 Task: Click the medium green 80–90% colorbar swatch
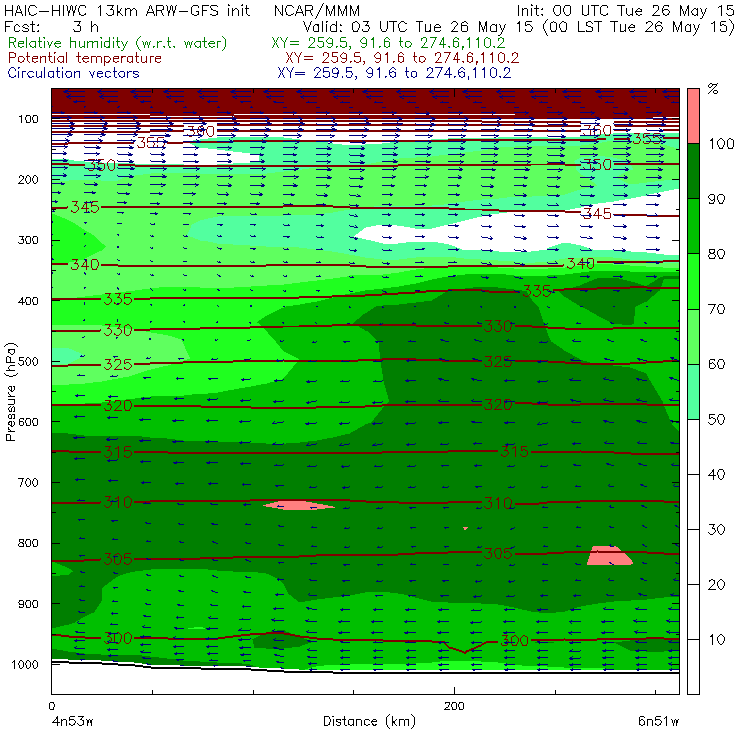pos(693,226)
